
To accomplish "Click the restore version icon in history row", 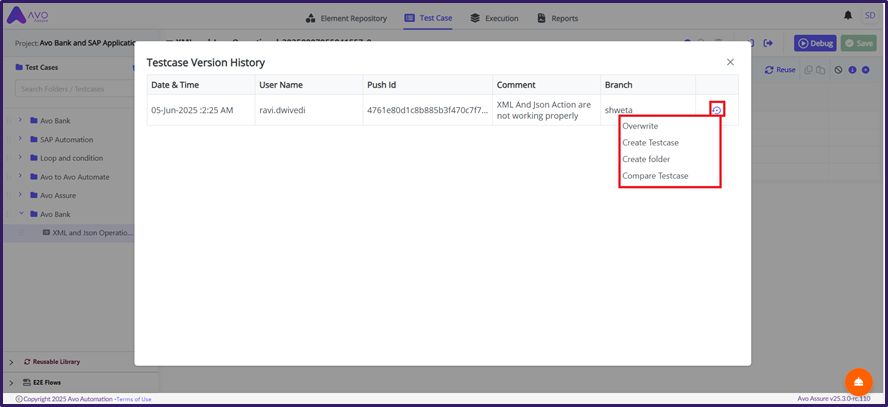I will (717, 110).
